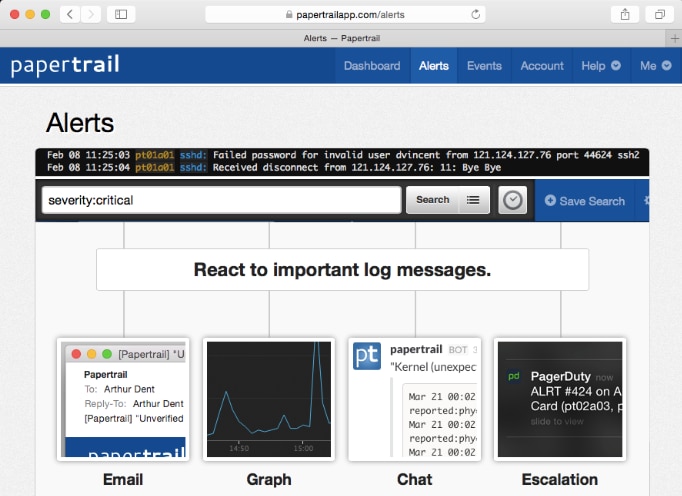Go back with Safari's back arrow

pos(70,14)
